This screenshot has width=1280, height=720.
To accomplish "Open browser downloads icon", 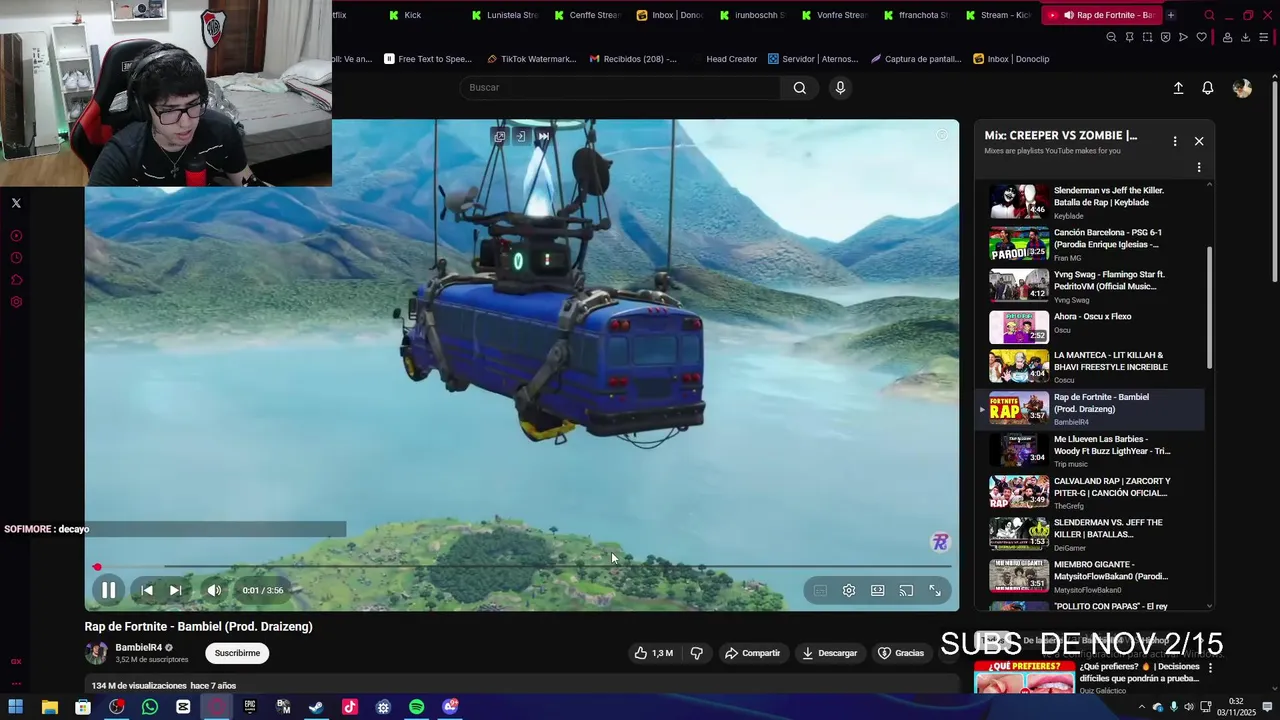I will pos(1245,37).
